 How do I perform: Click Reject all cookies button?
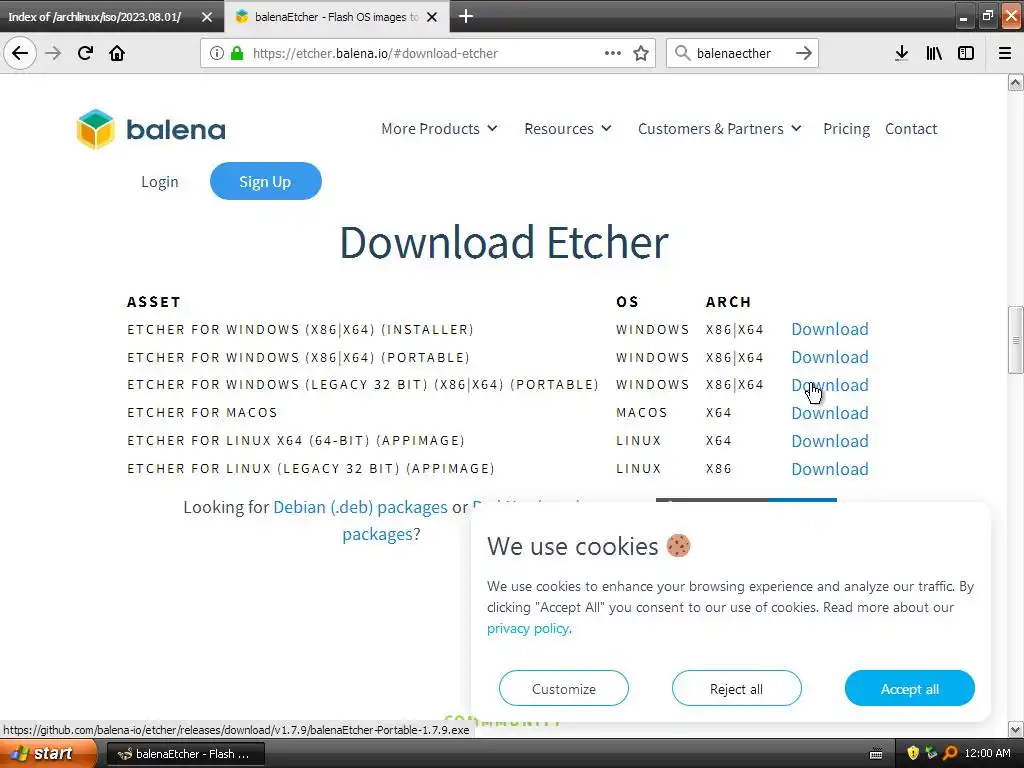[x=736, y=688]
